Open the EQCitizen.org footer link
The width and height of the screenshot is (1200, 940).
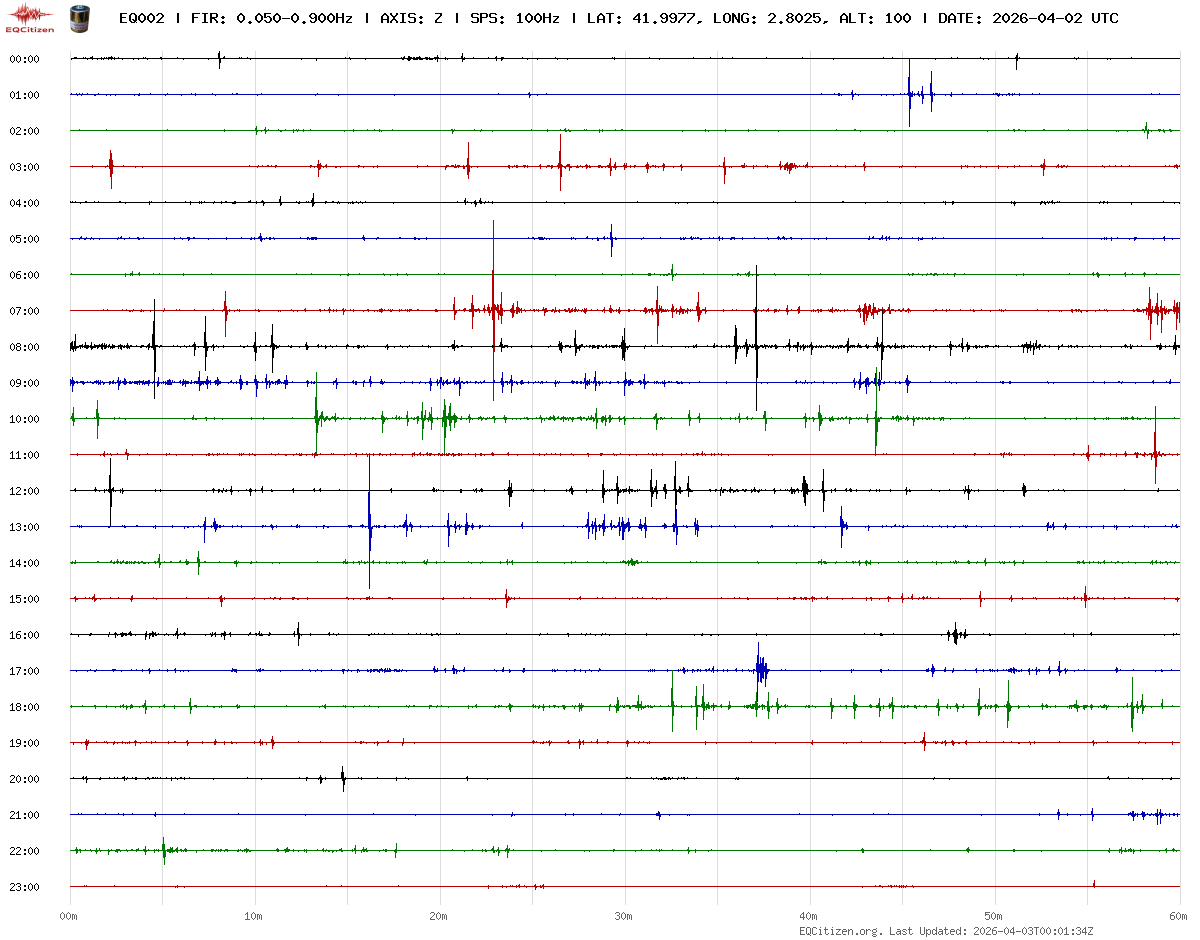[841, 931]
